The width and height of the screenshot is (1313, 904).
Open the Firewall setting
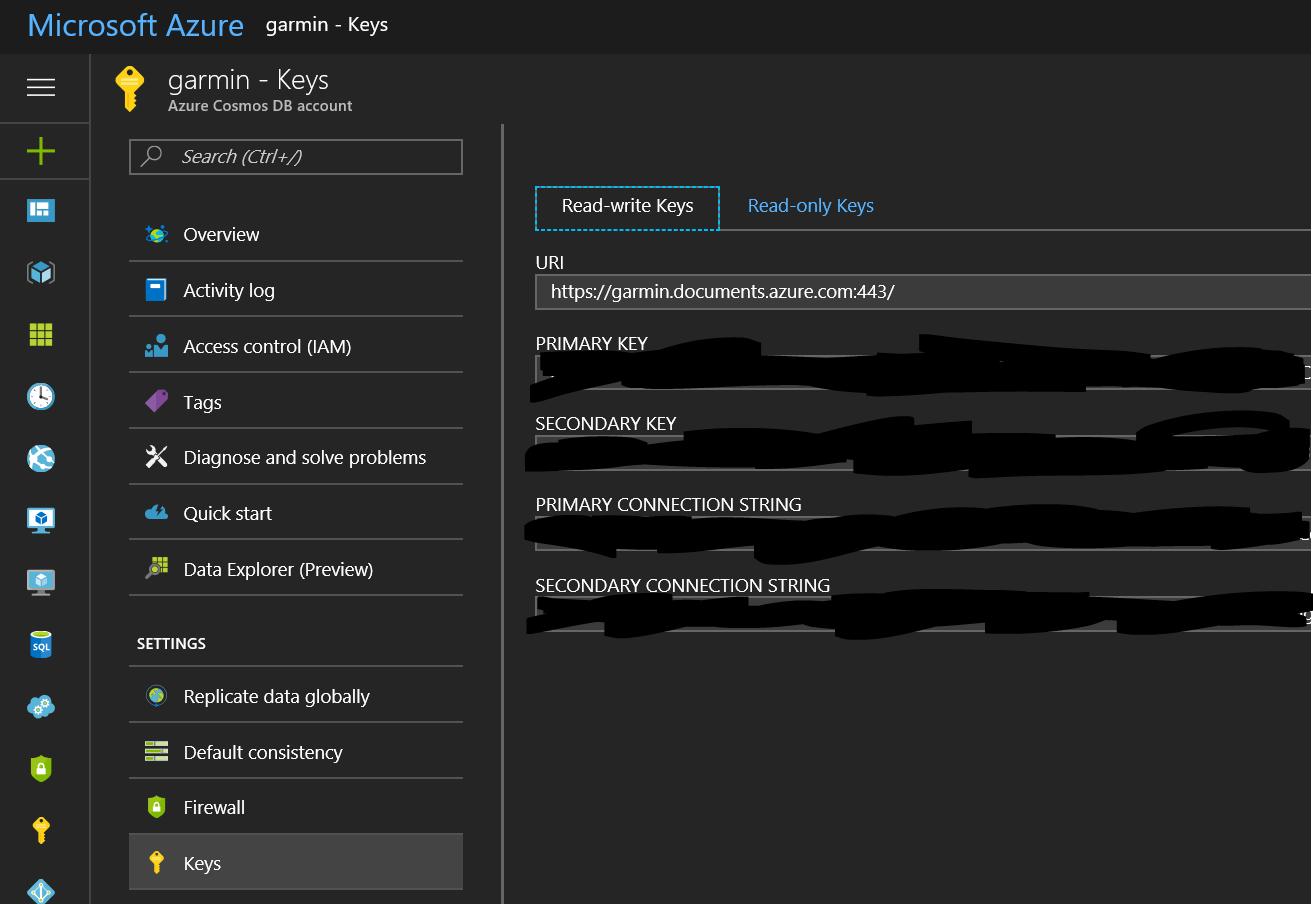pos(296,807)
